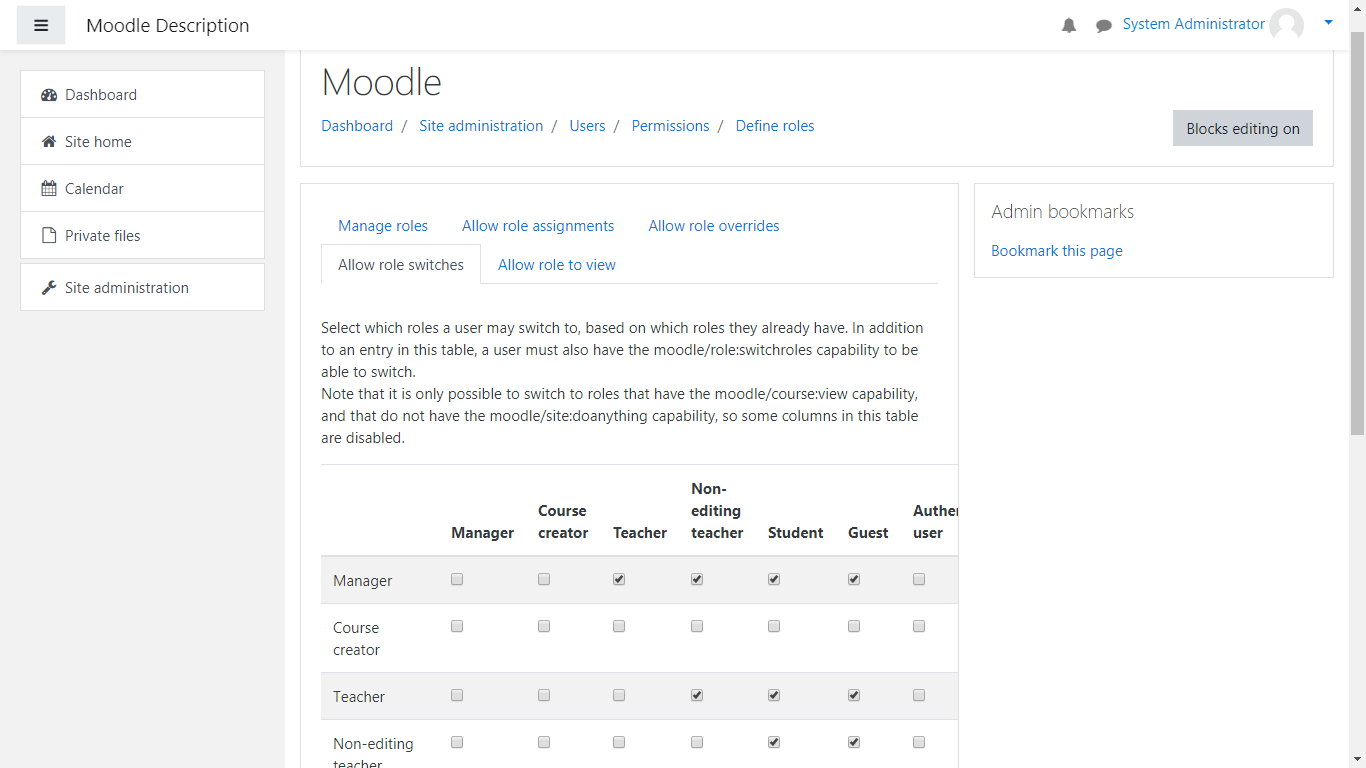Check Manager row Course creator column checkbox
Image resolution: width=1366 pixels, height=768 pixels.
click(544, 579)
